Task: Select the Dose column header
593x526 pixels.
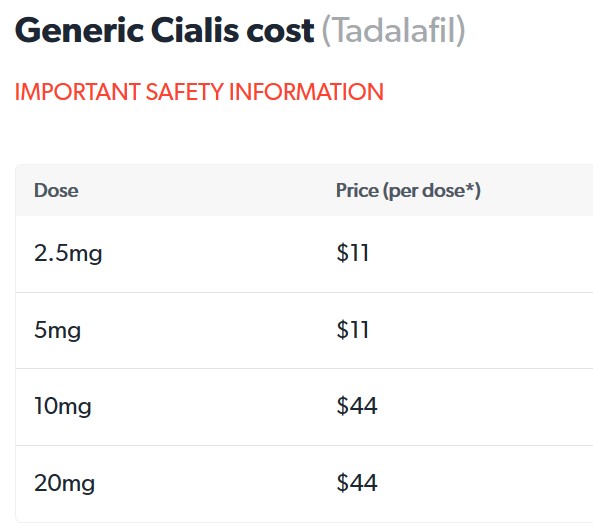Action: pyautogui.click(x=56, y=190)
